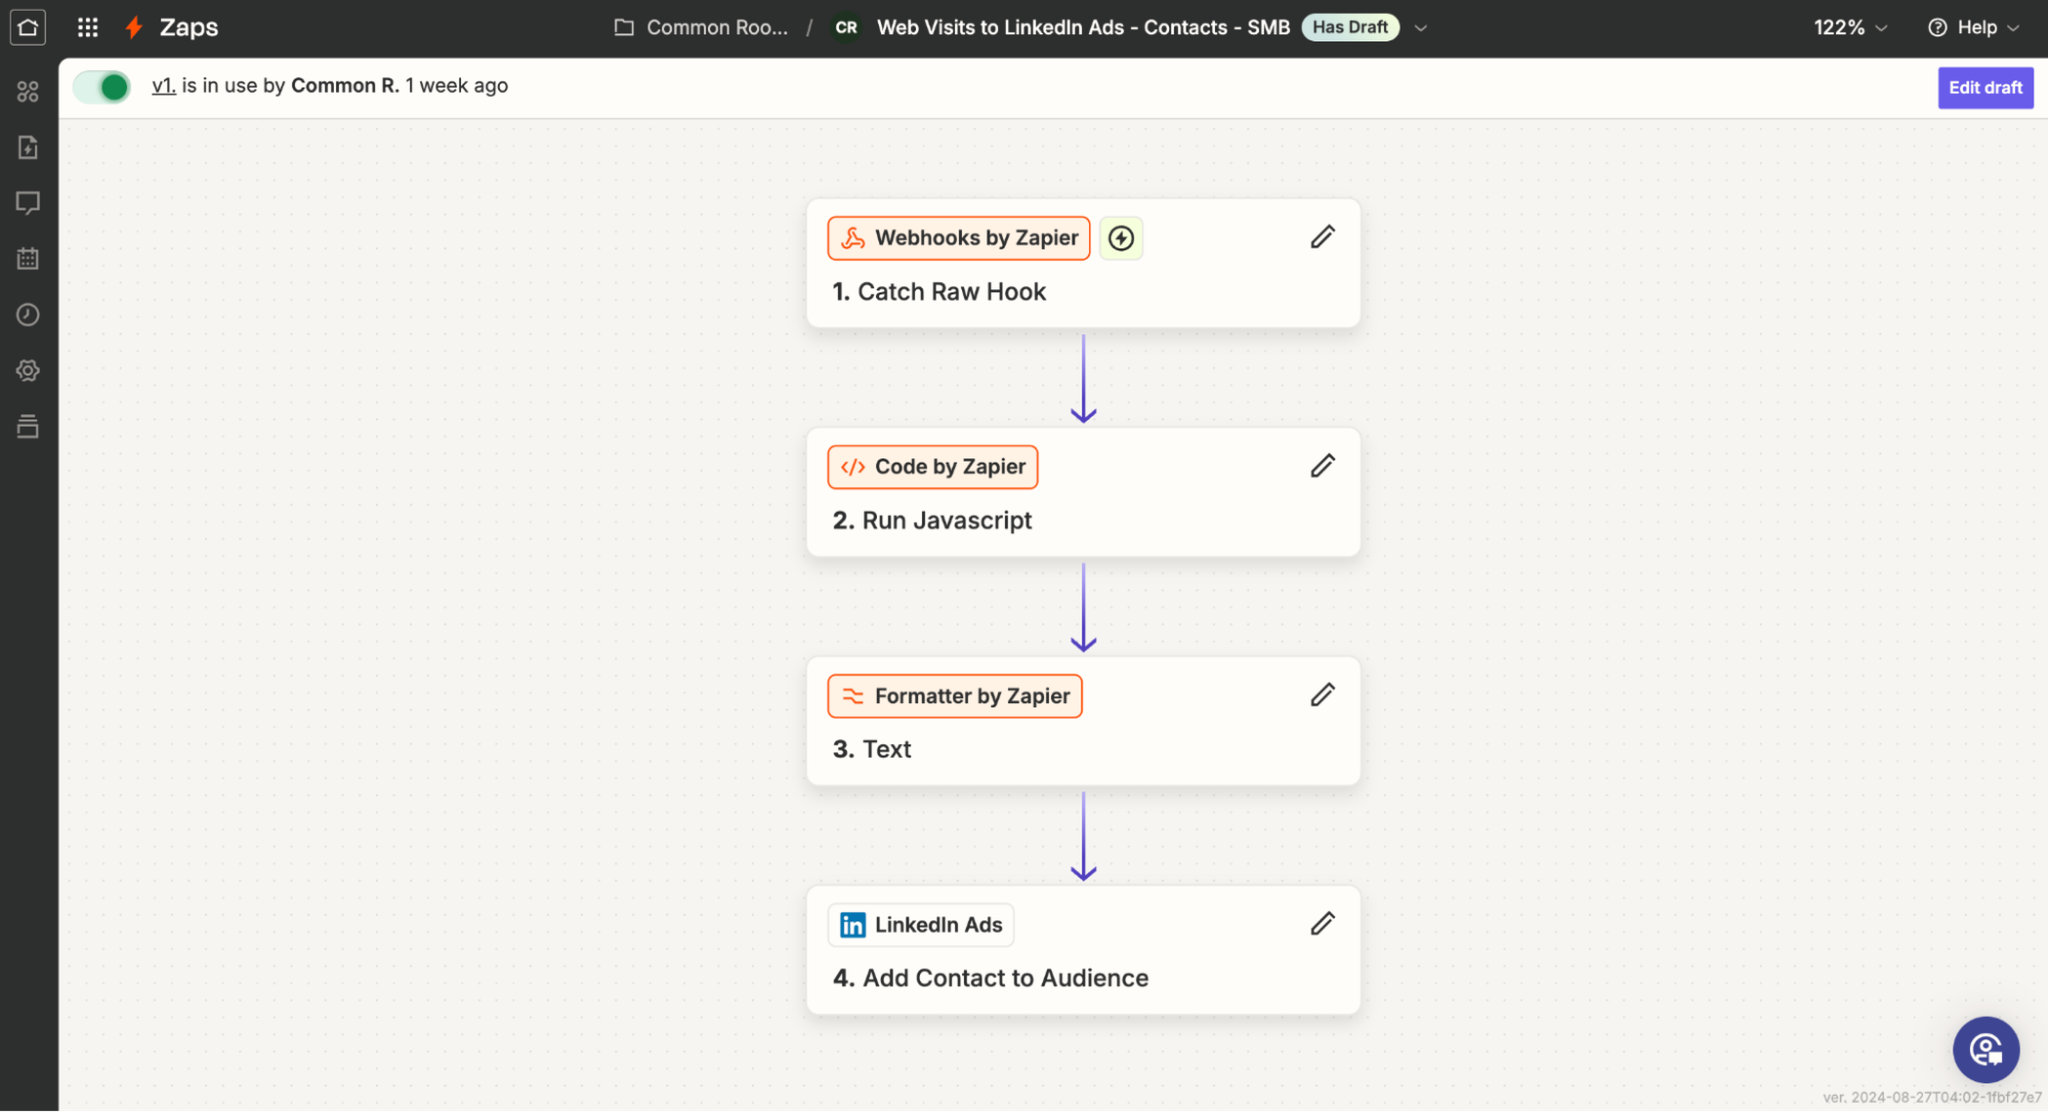Click the instant trigger lightning badge
Image resolution: width=2048 pixels, height=1112 pixels.
tap(1121, 238)
